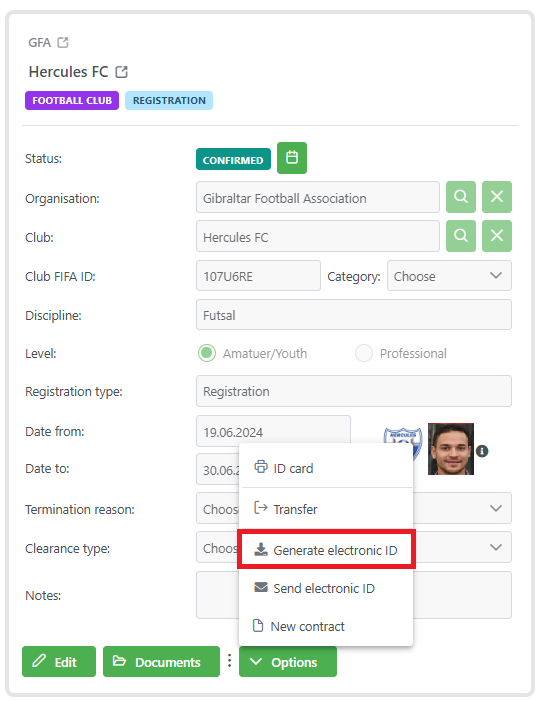This screenshot has height=701, width=540.
Task: Open Hercules FC external link icon
Action: (x=122, y=72)
